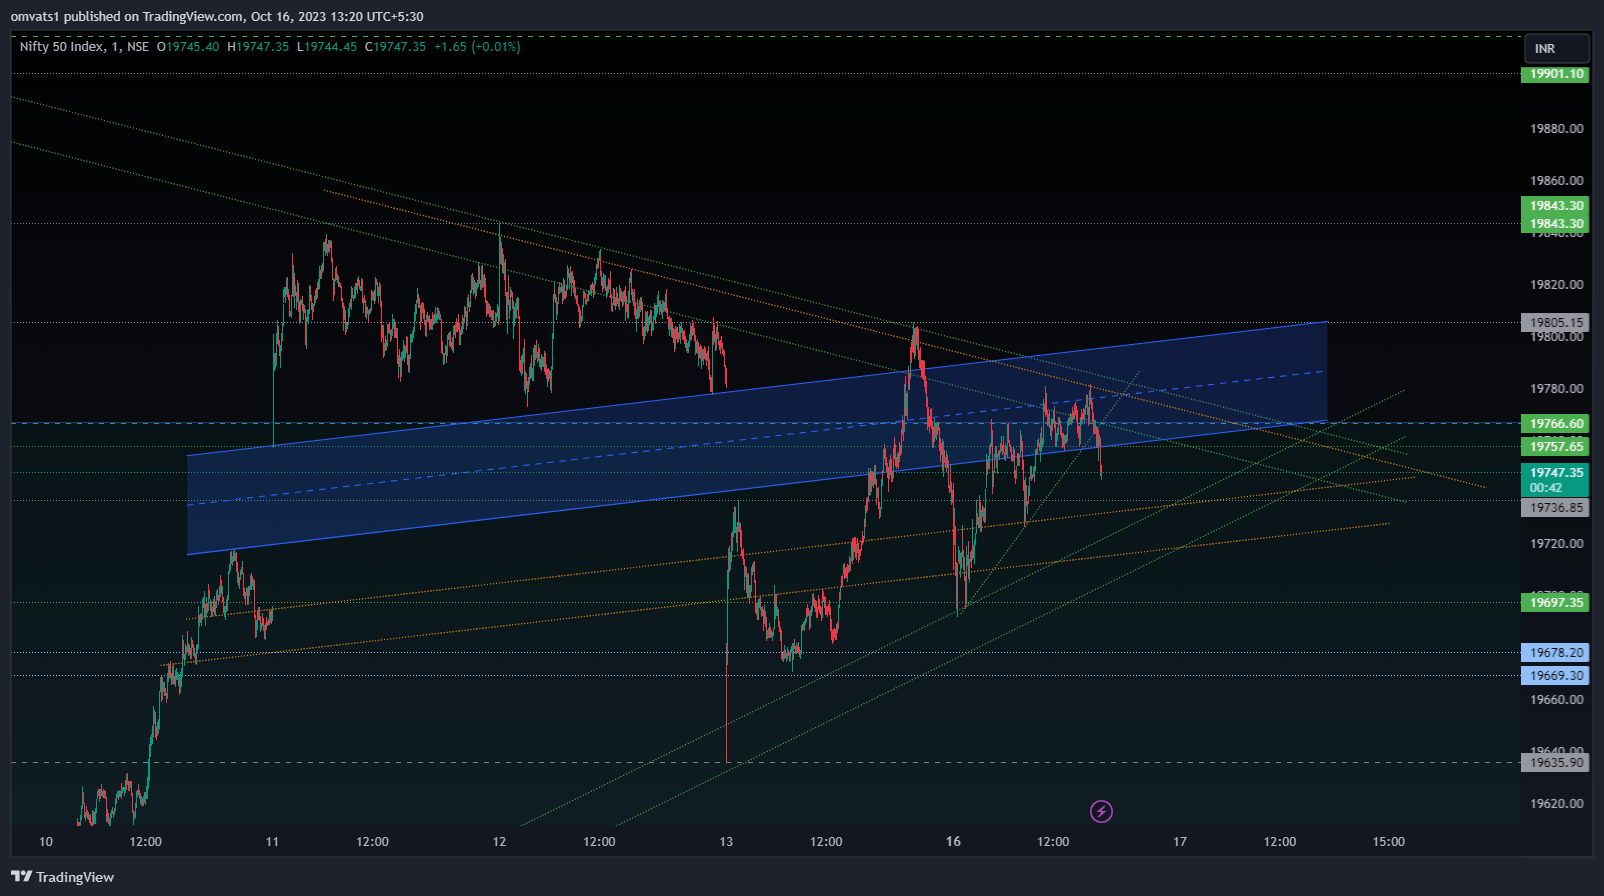Click 15:00 on the time axis

tap(1388, 842)
